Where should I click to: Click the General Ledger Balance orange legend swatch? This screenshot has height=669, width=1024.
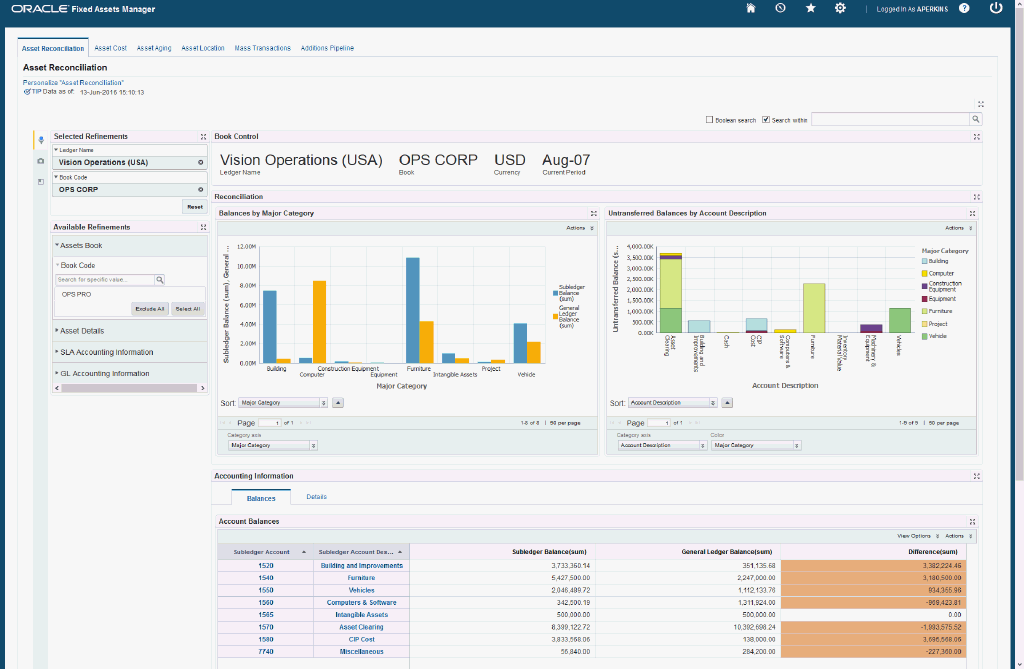pyautogui.click(x=555, y=317)
